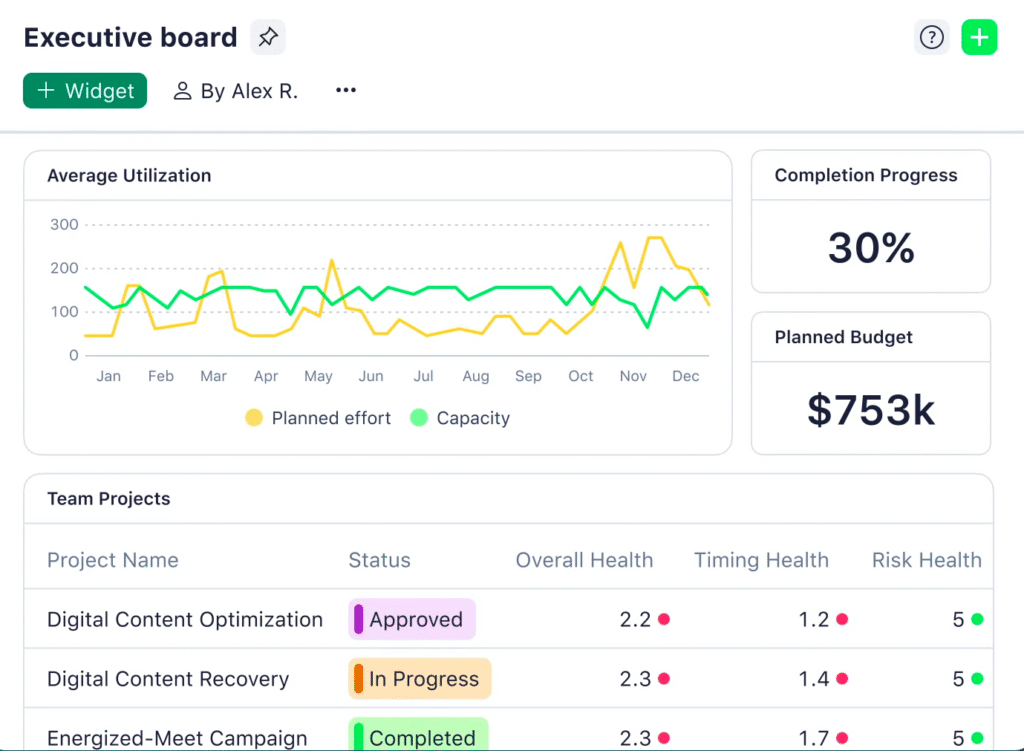
Task: Click the person icon by Alex R.
Action: point(182,91)
